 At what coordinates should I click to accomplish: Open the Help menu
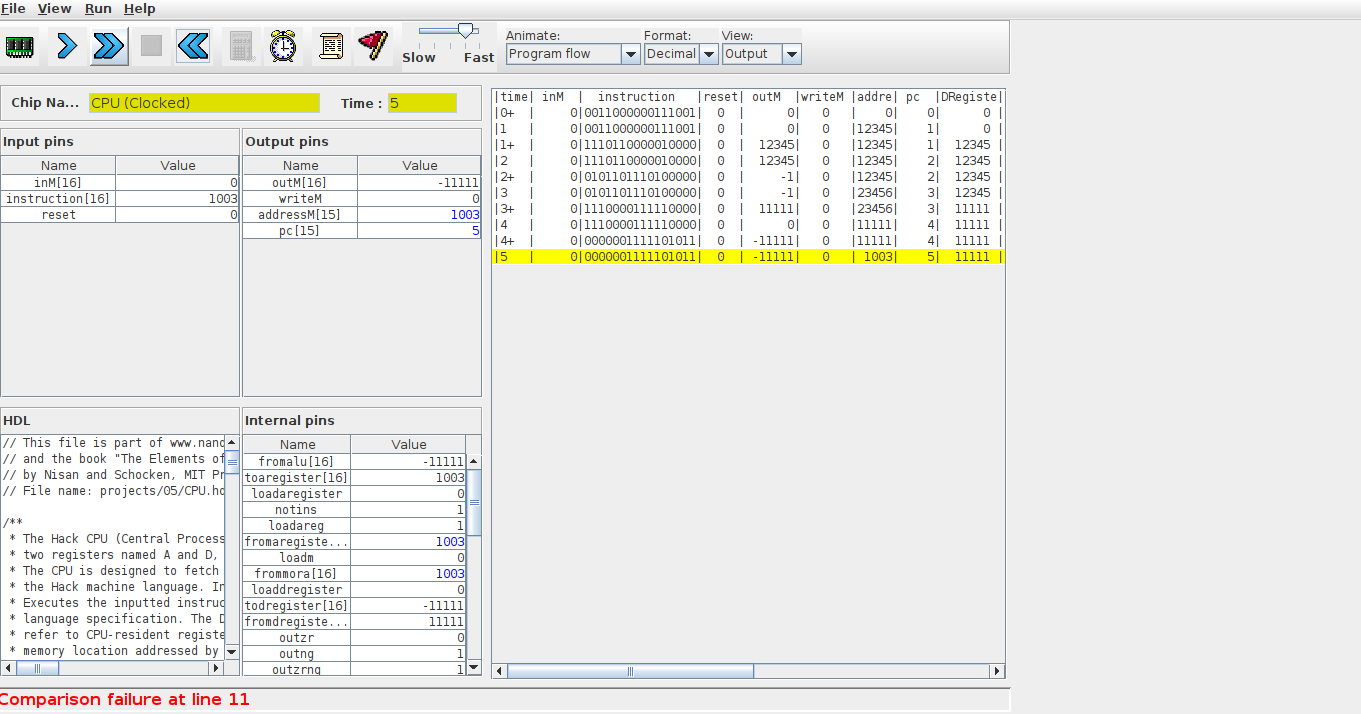[x=140, y=8]
